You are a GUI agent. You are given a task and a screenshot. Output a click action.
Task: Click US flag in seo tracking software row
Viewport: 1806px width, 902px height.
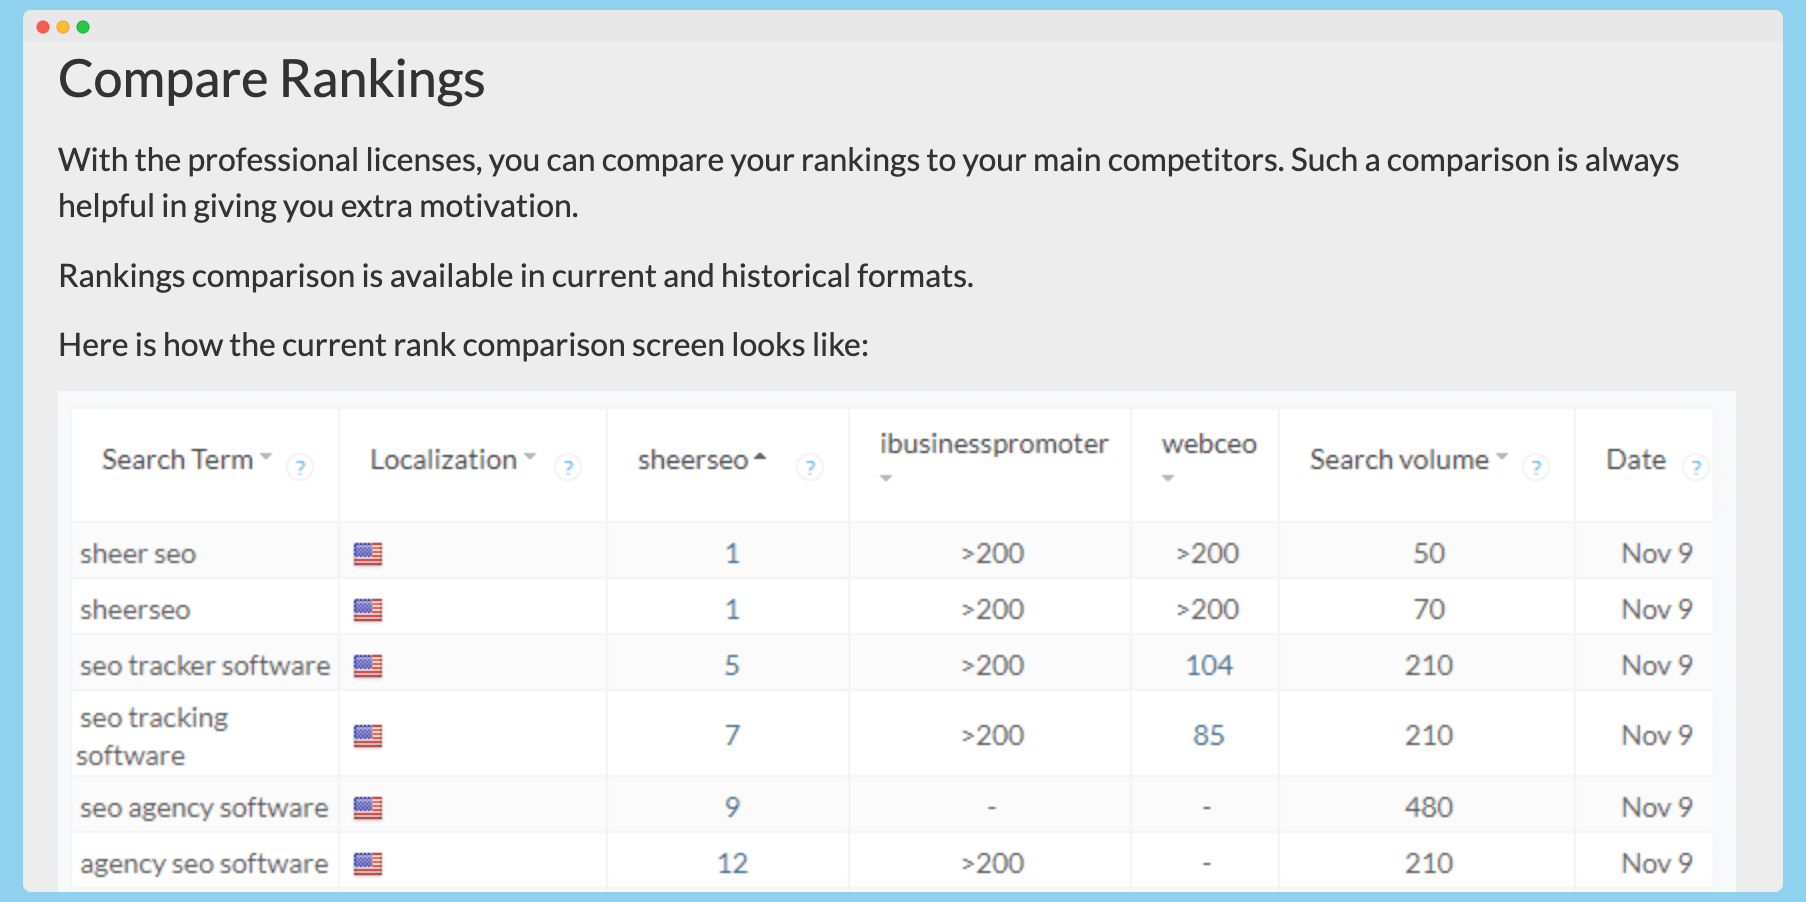pyautogui.click(x=368, y=736)
